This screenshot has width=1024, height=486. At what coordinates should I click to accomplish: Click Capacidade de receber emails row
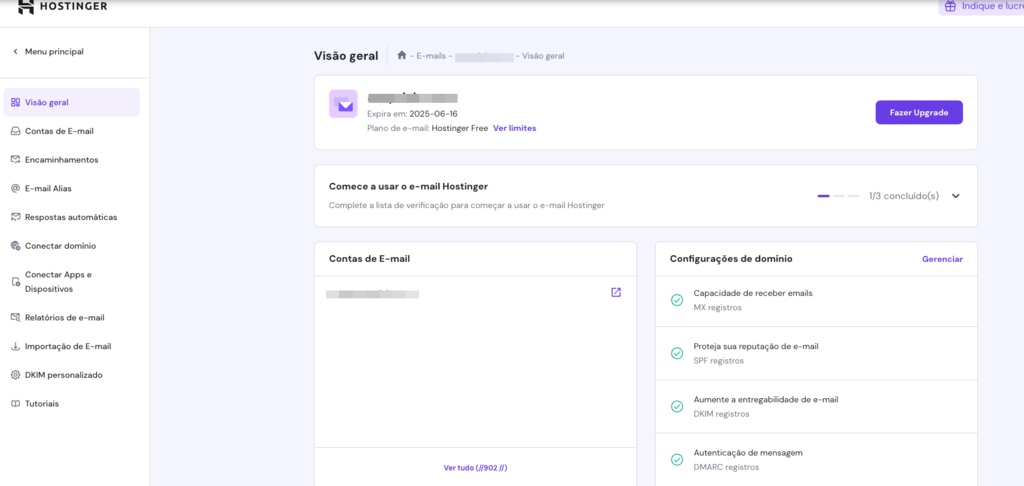816,300
